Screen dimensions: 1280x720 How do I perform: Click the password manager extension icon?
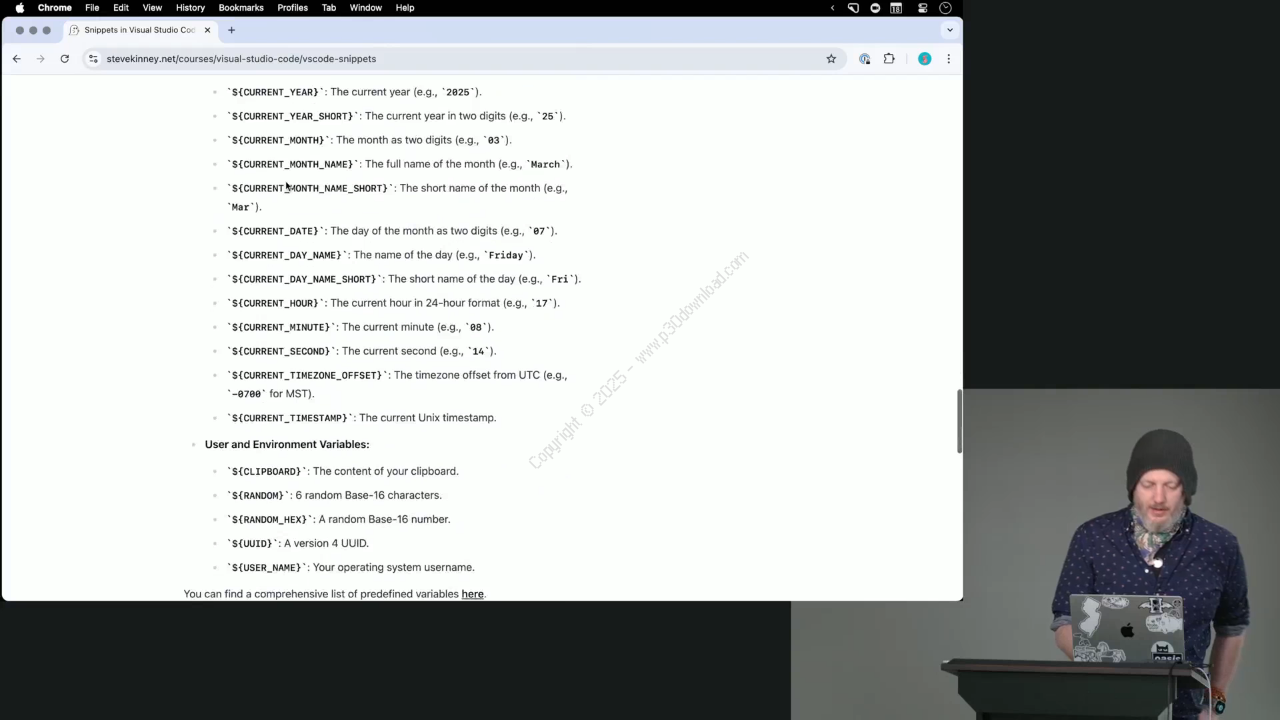tap(865, 59)
